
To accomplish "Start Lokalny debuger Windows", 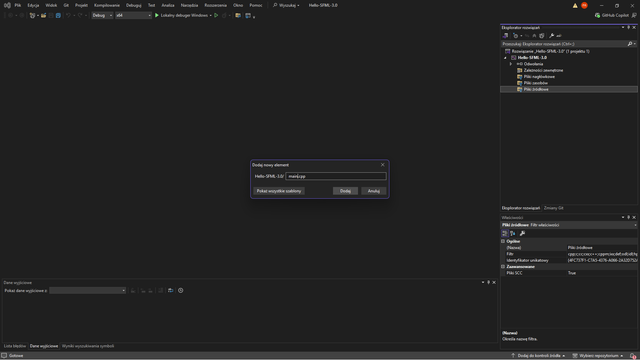I will [181, 16].
